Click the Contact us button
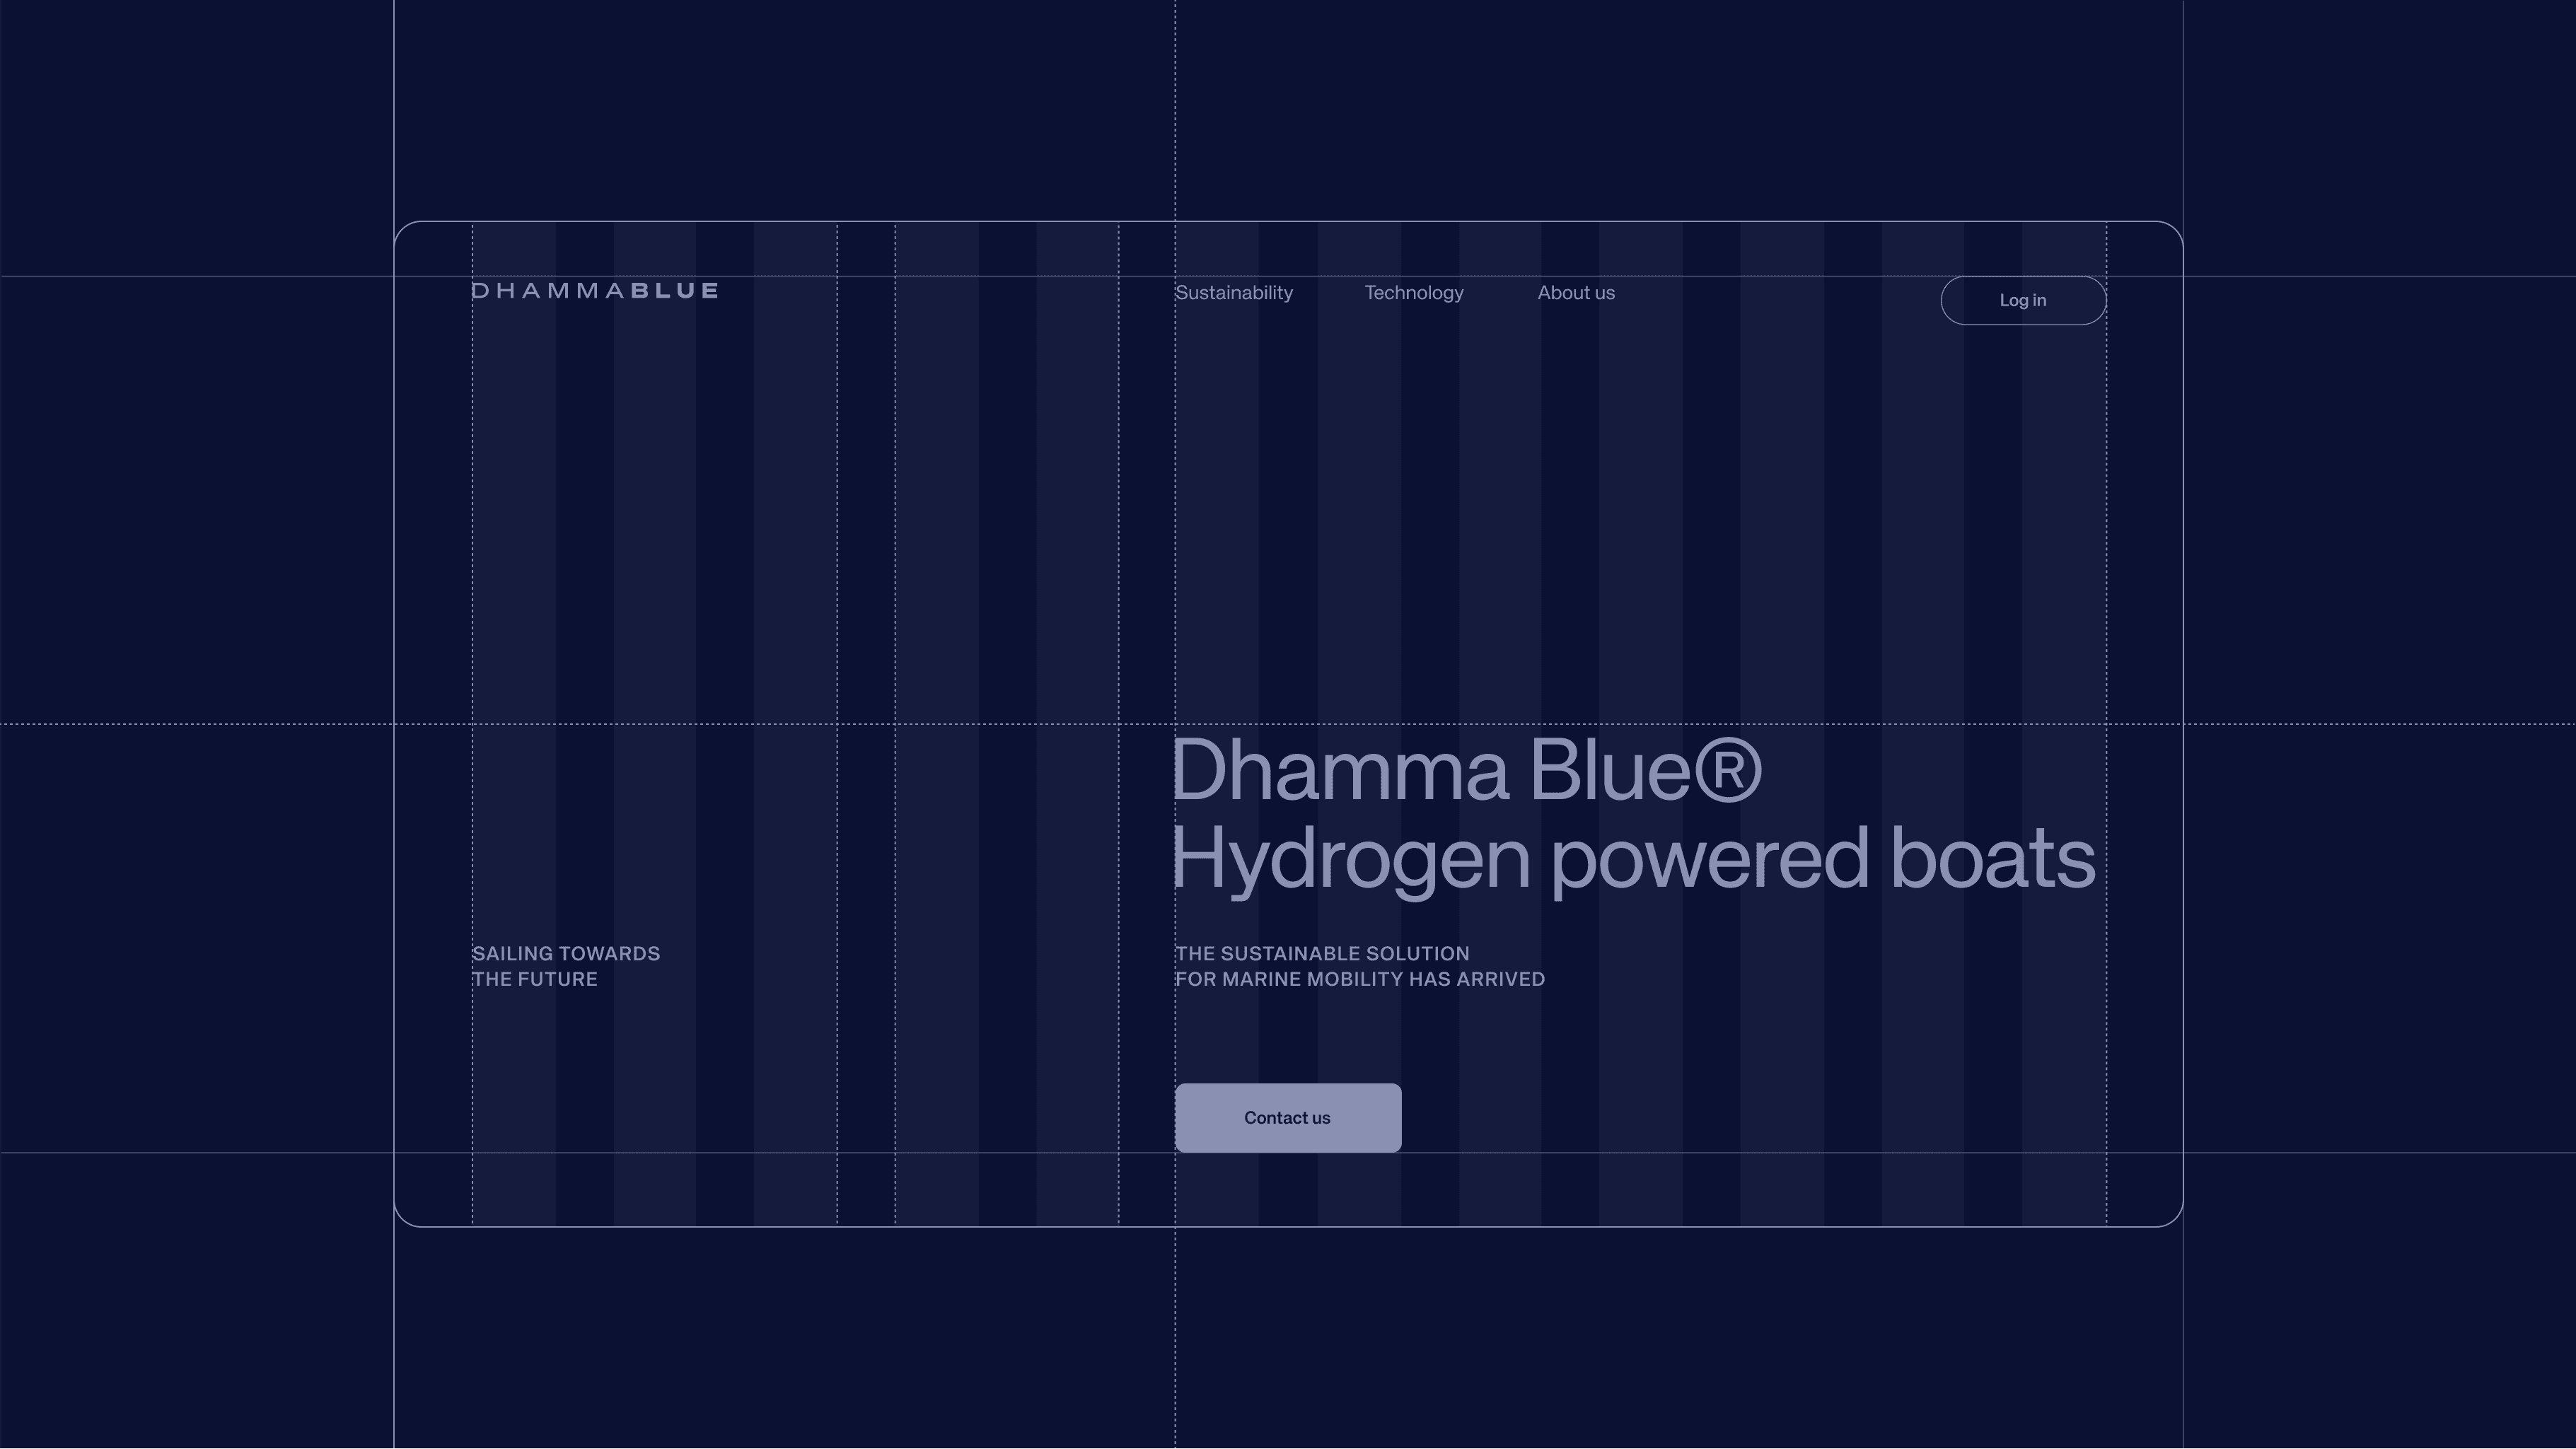Screen dimensions: 2576x1449 point(1287,1118)
